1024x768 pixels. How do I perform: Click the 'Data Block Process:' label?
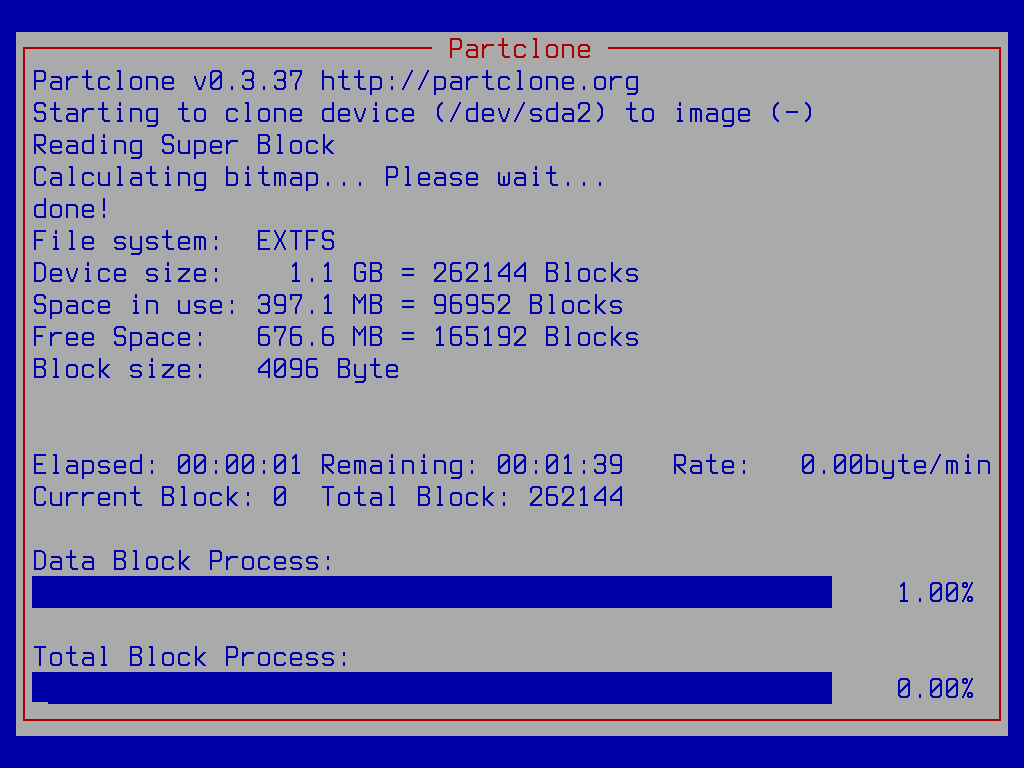coord(182,561)
